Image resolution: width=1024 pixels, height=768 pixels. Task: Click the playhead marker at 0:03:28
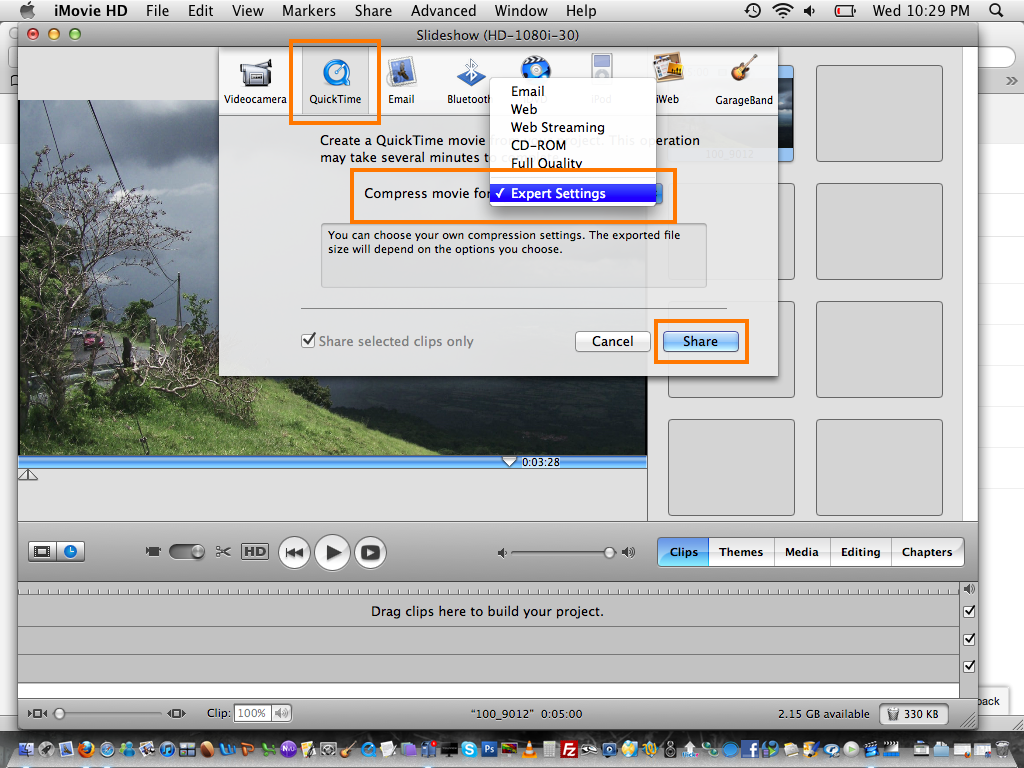click(508, 460)
